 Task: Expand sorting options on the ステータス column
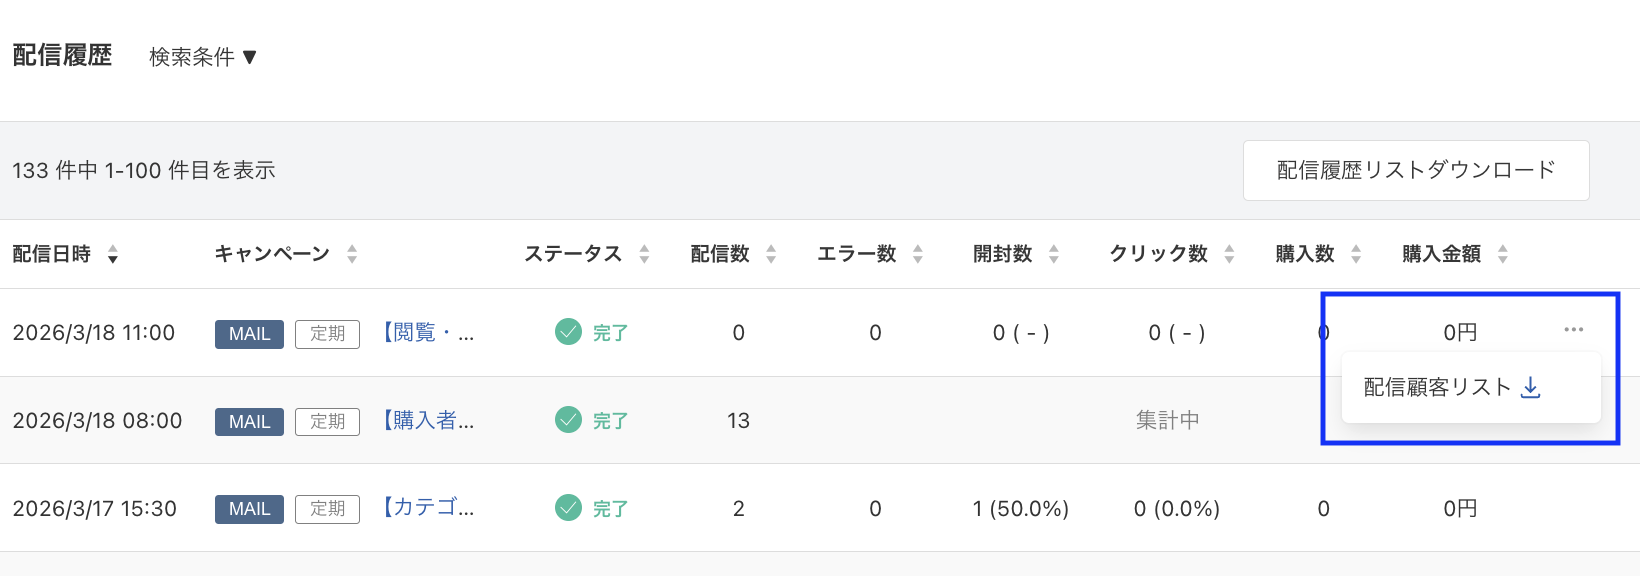click(x=646, y=254)
